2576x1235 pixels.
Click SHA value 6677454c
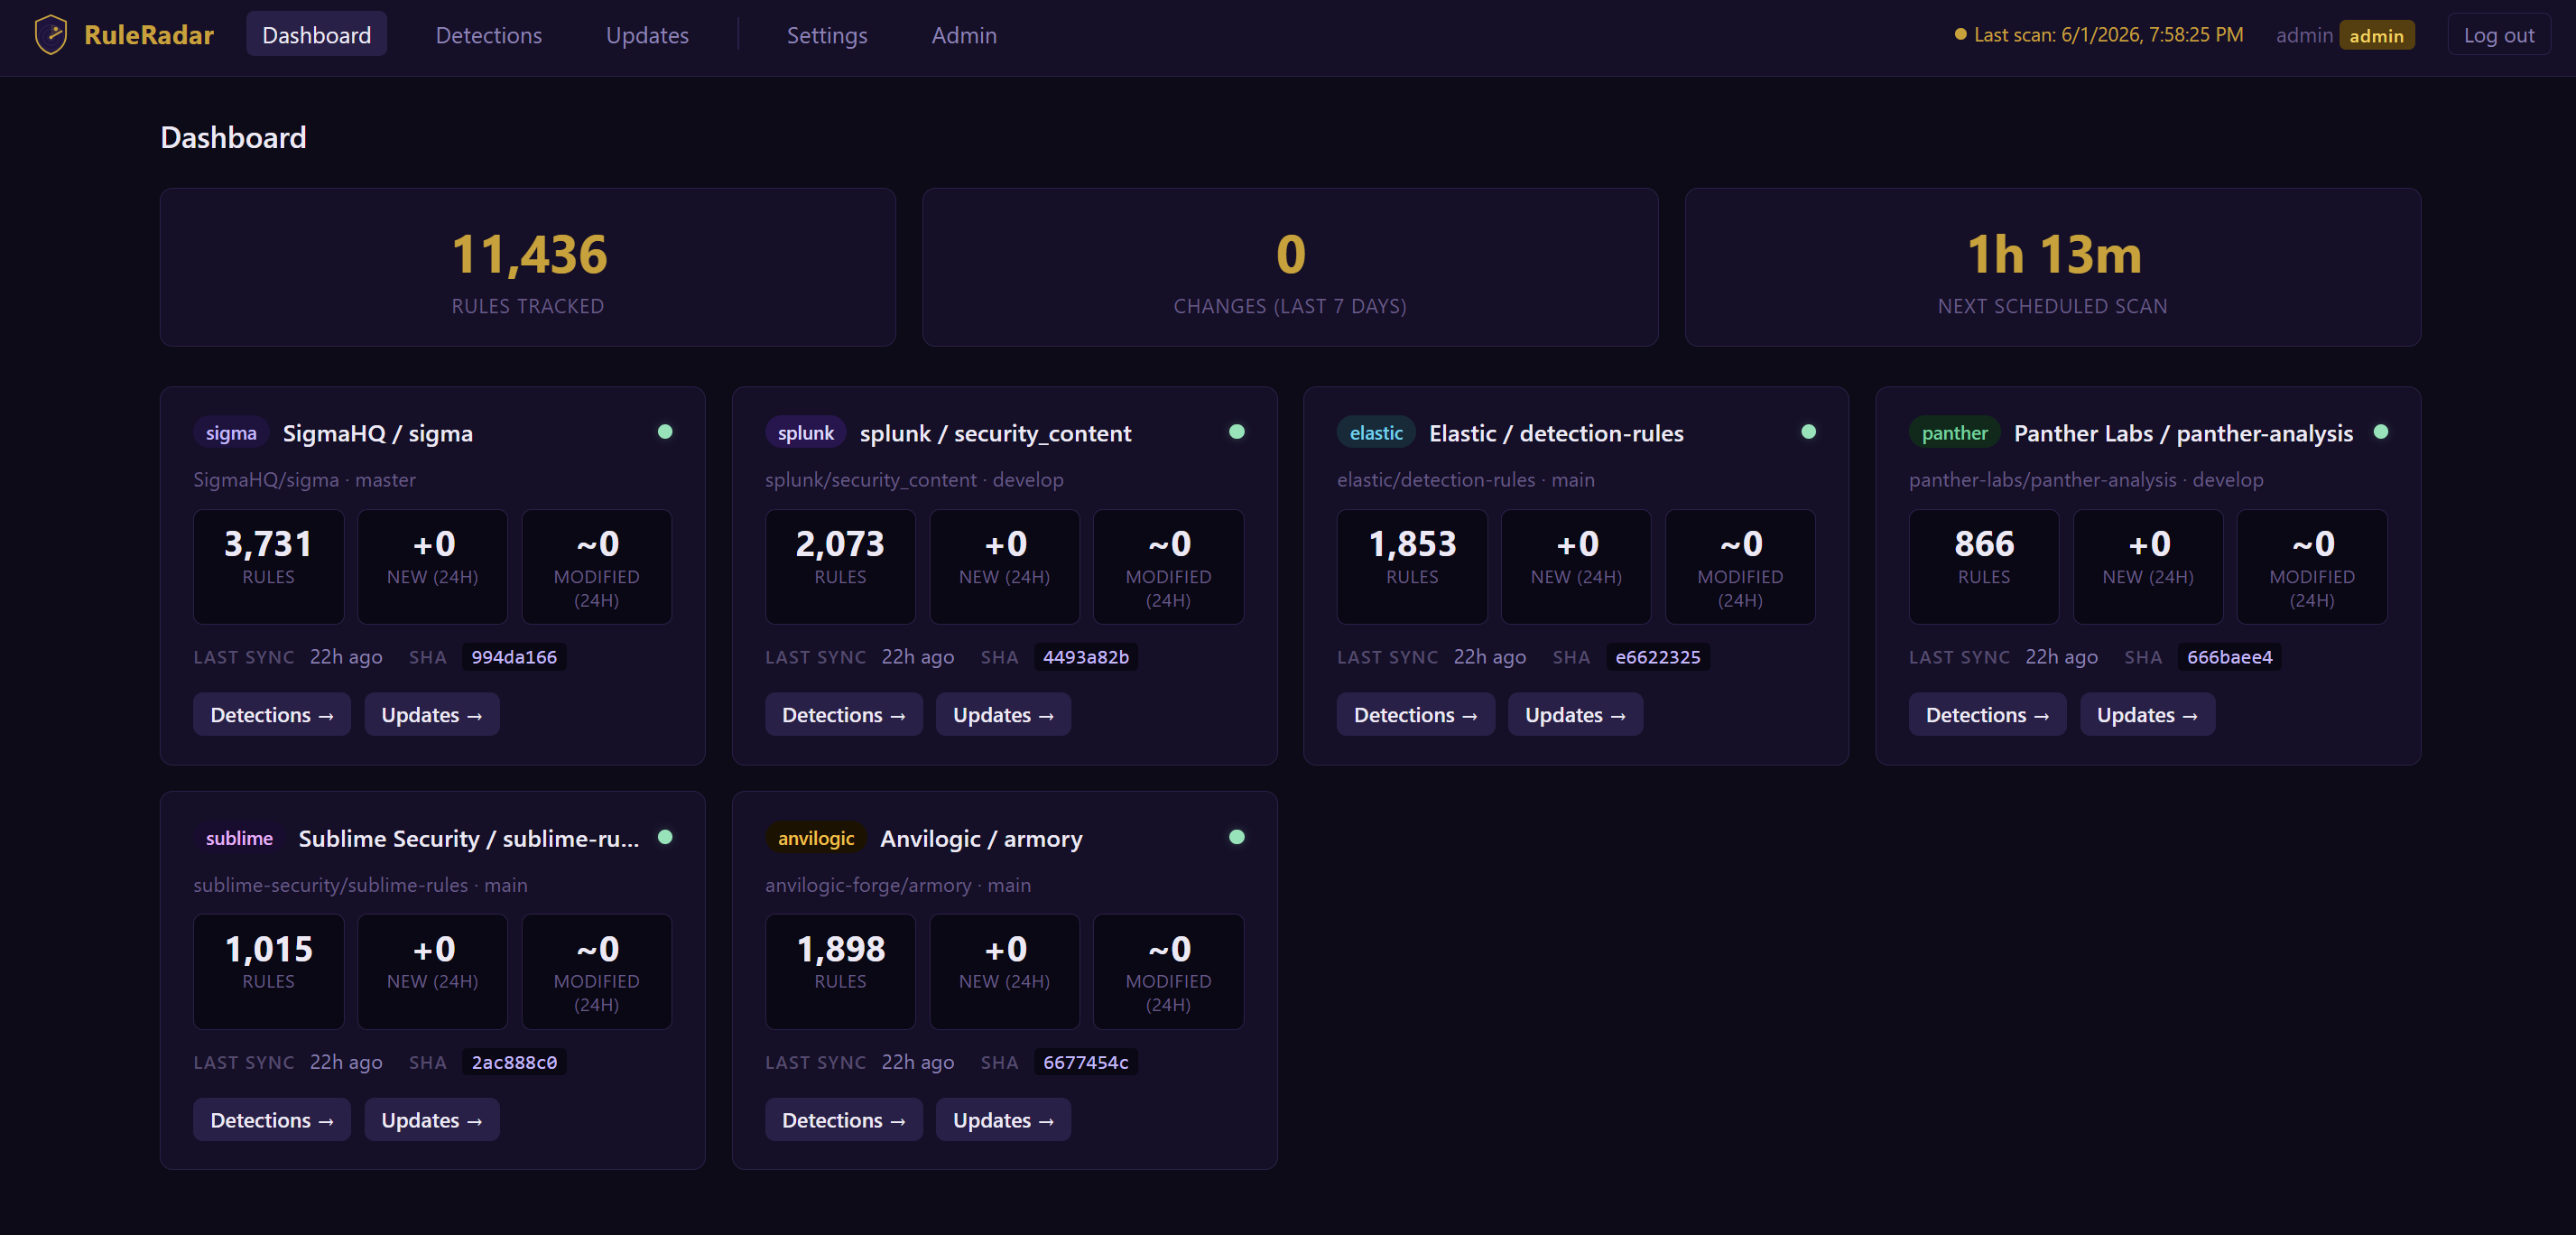(x=1086, y=1062)
